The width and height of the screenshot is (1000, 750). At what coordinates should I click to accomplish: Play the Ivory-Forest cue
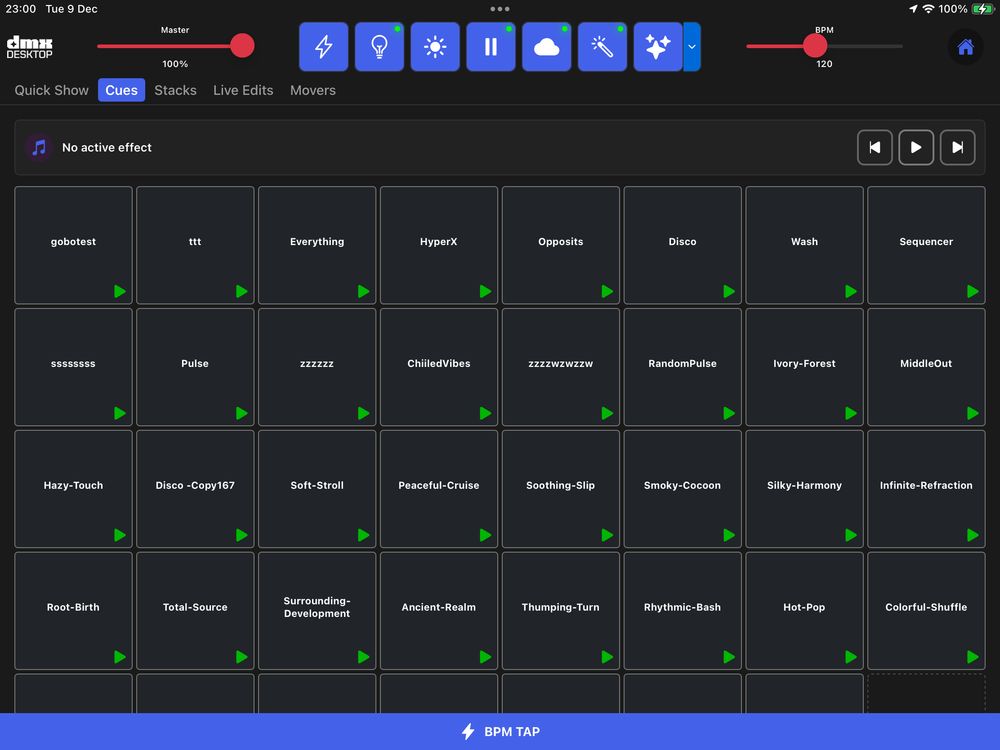(851, 413)
